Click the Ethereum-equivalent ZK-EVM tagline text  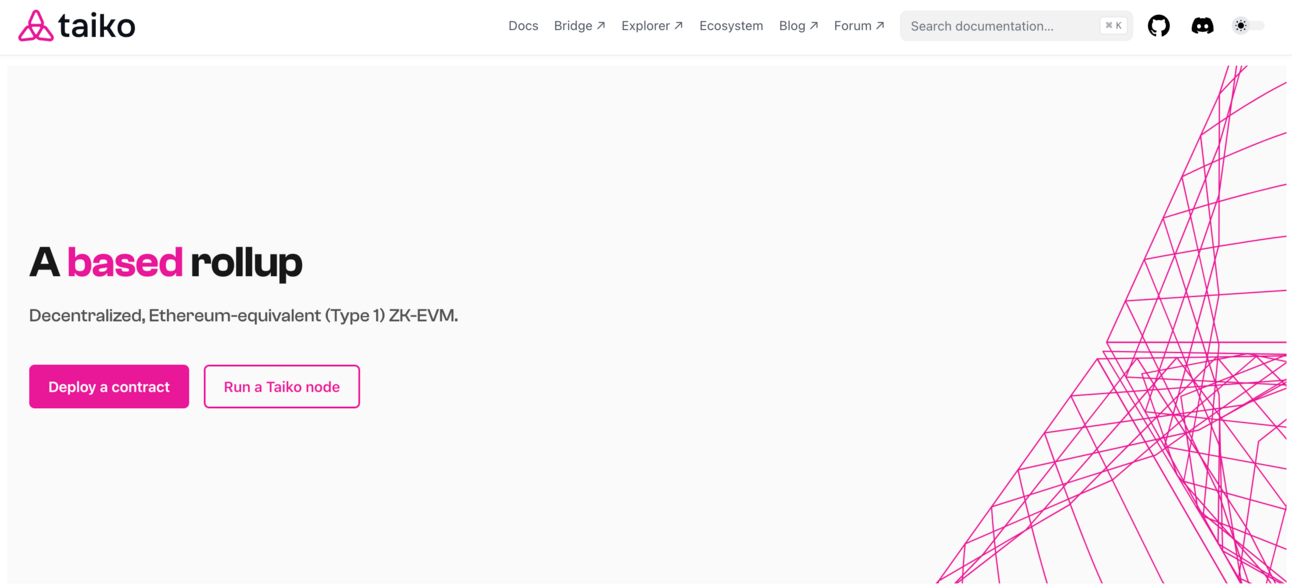click(243, 316)
